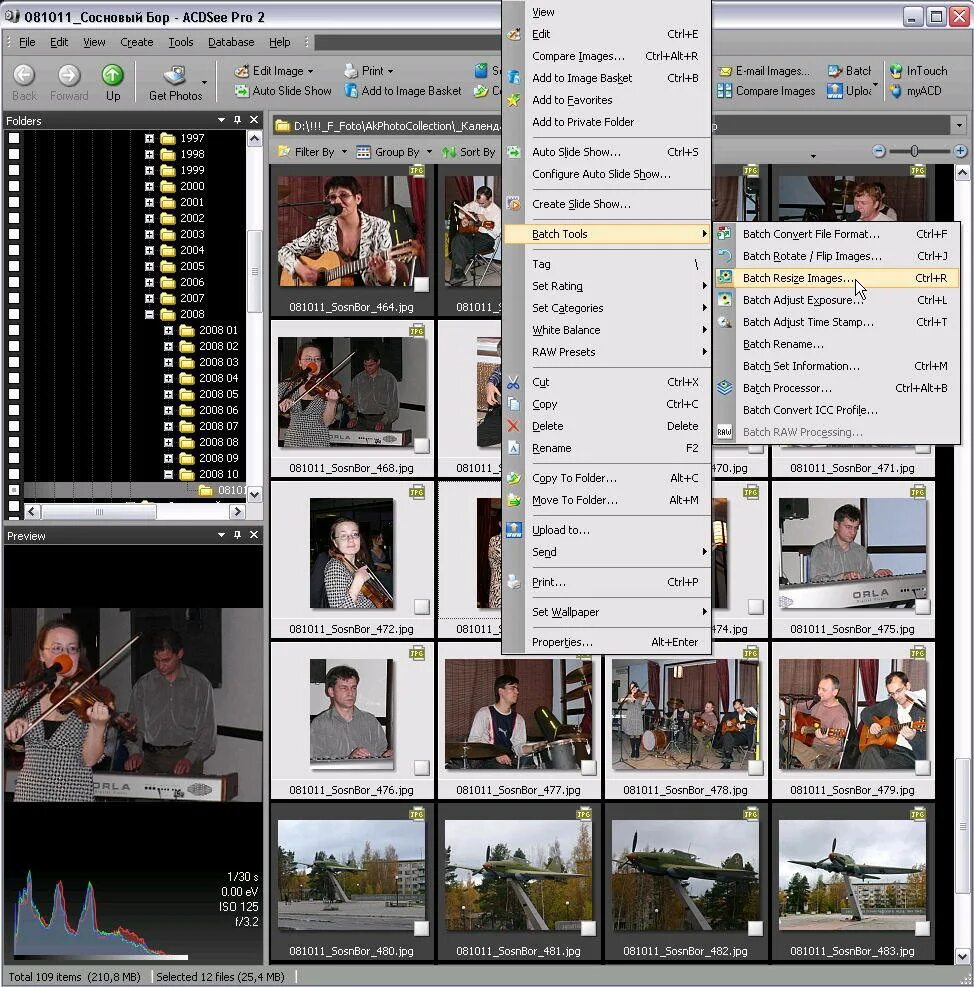Click the folder tree horizontal scrollbar thumb
Image resolution: width=974 pixels, height=987 pixels.
coord(98,512)
